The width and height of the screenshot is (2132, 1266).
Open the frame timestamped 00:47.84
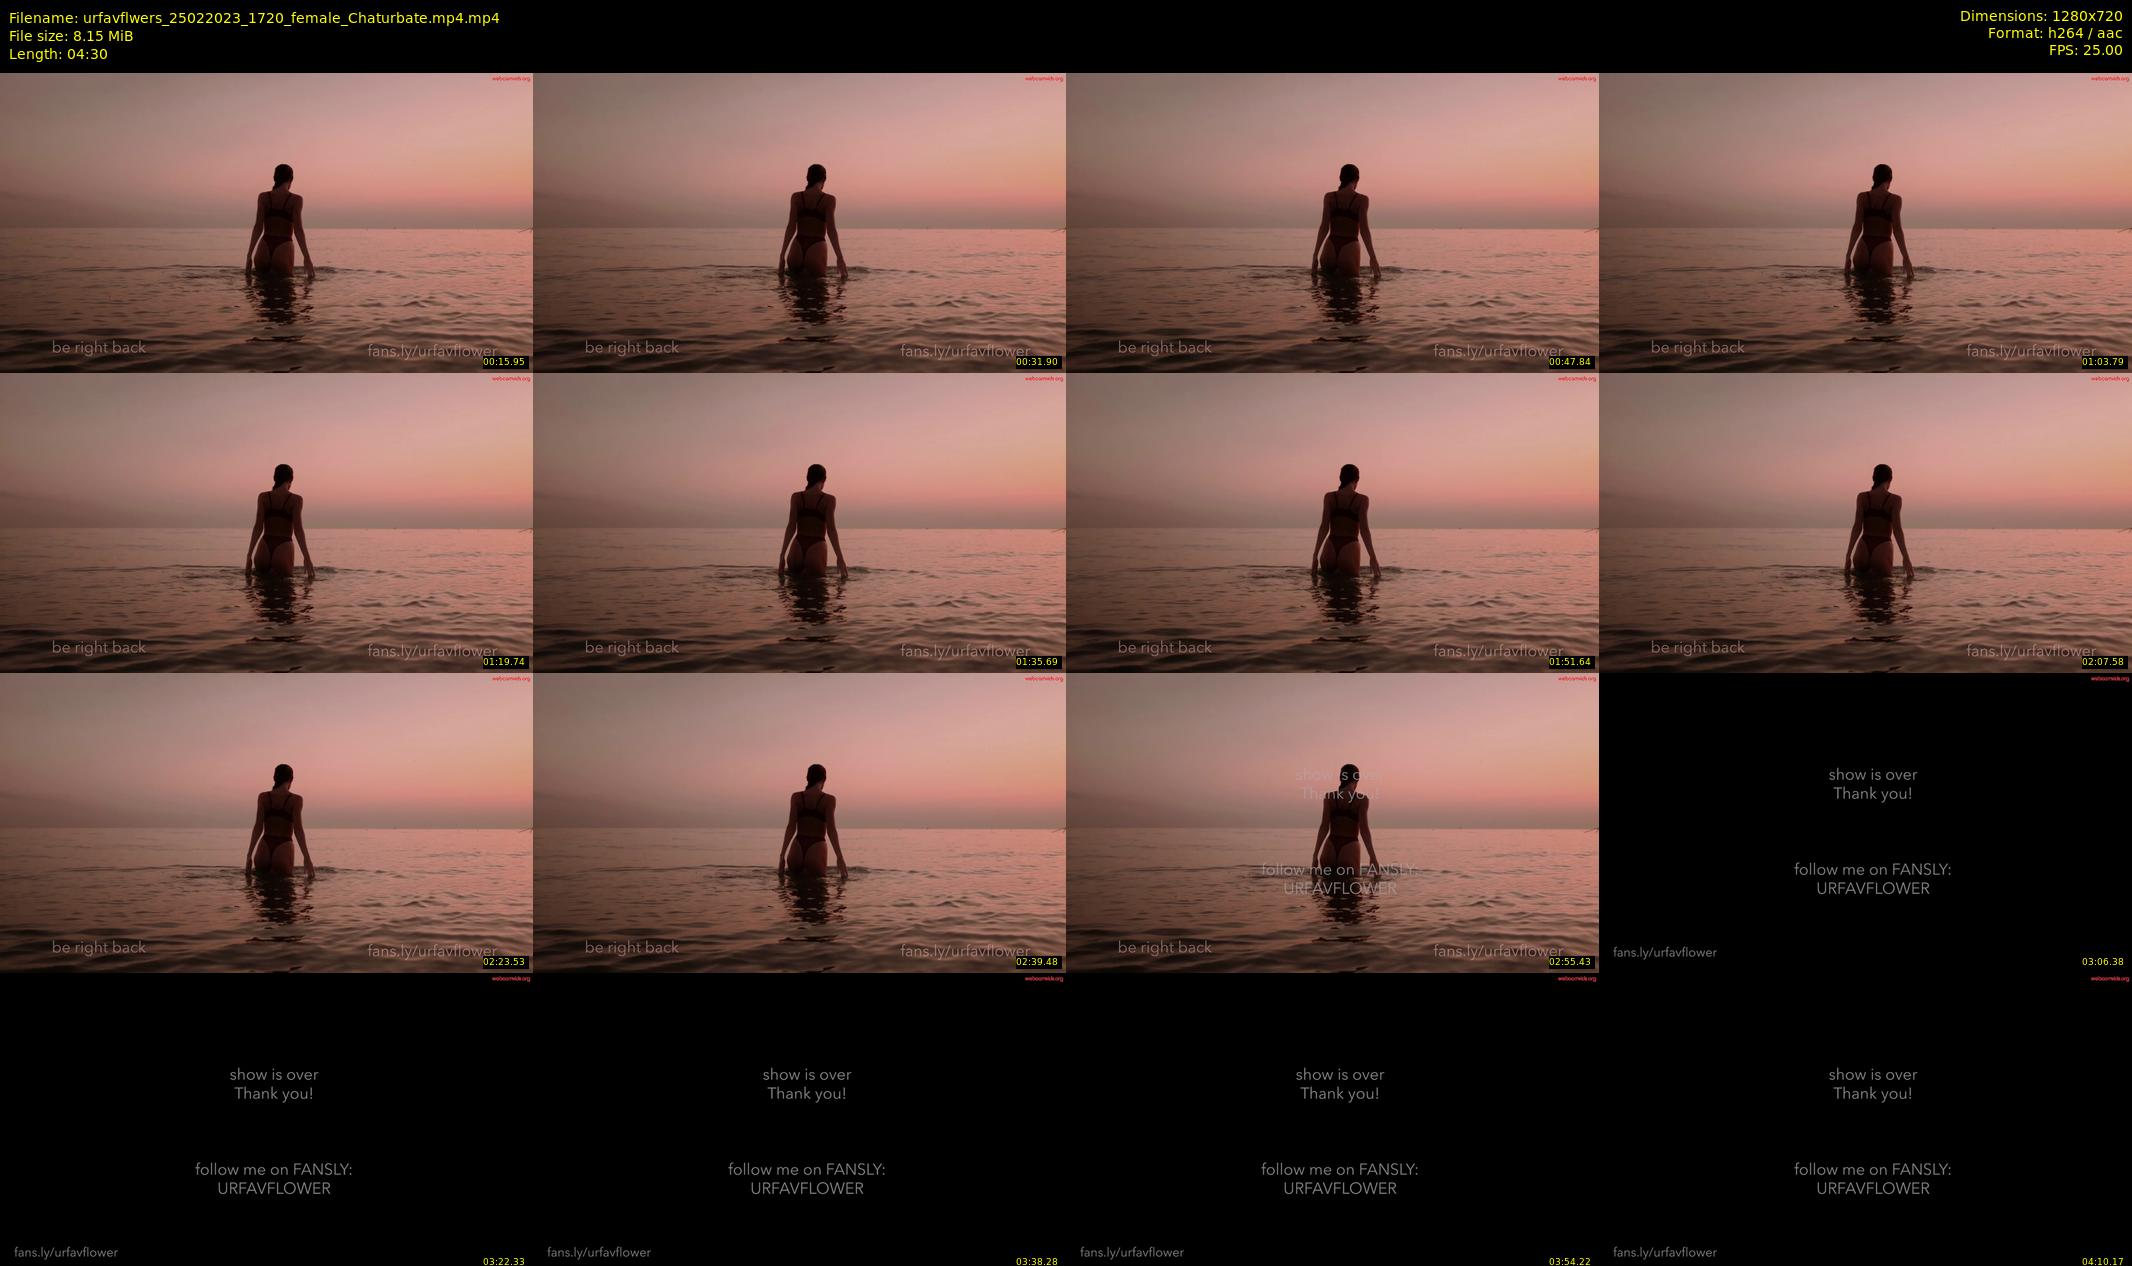pyautogui.click(x=1332, y=222)
